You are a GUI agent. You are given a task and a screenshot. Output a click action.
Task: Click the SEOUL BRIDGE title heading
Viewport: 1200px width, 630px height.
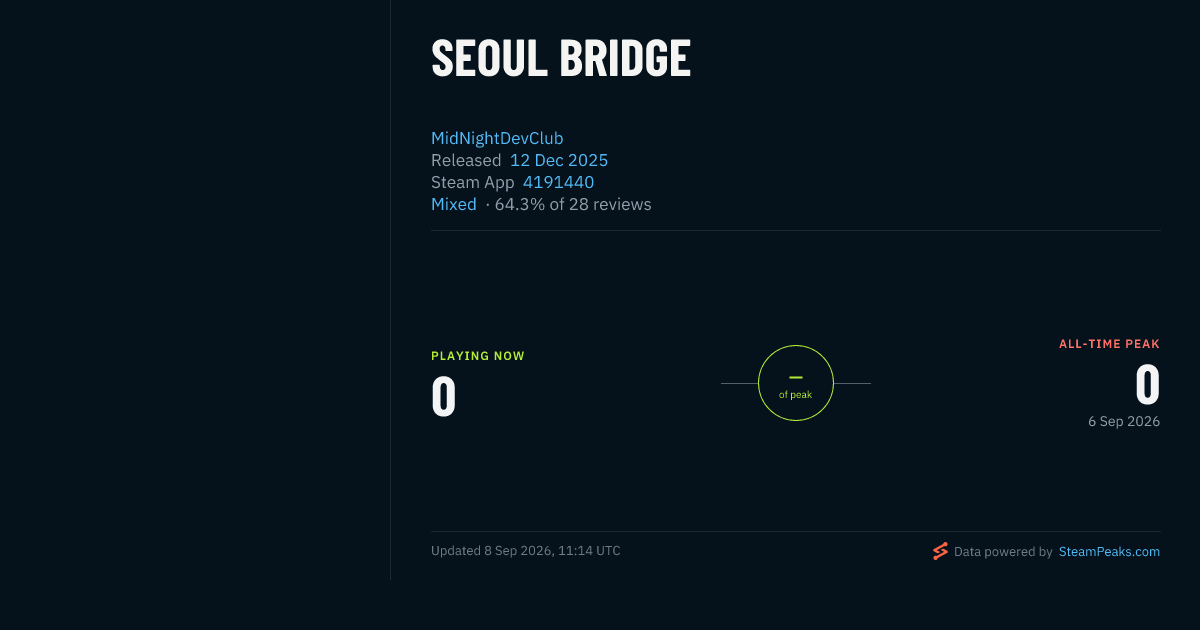561,58
